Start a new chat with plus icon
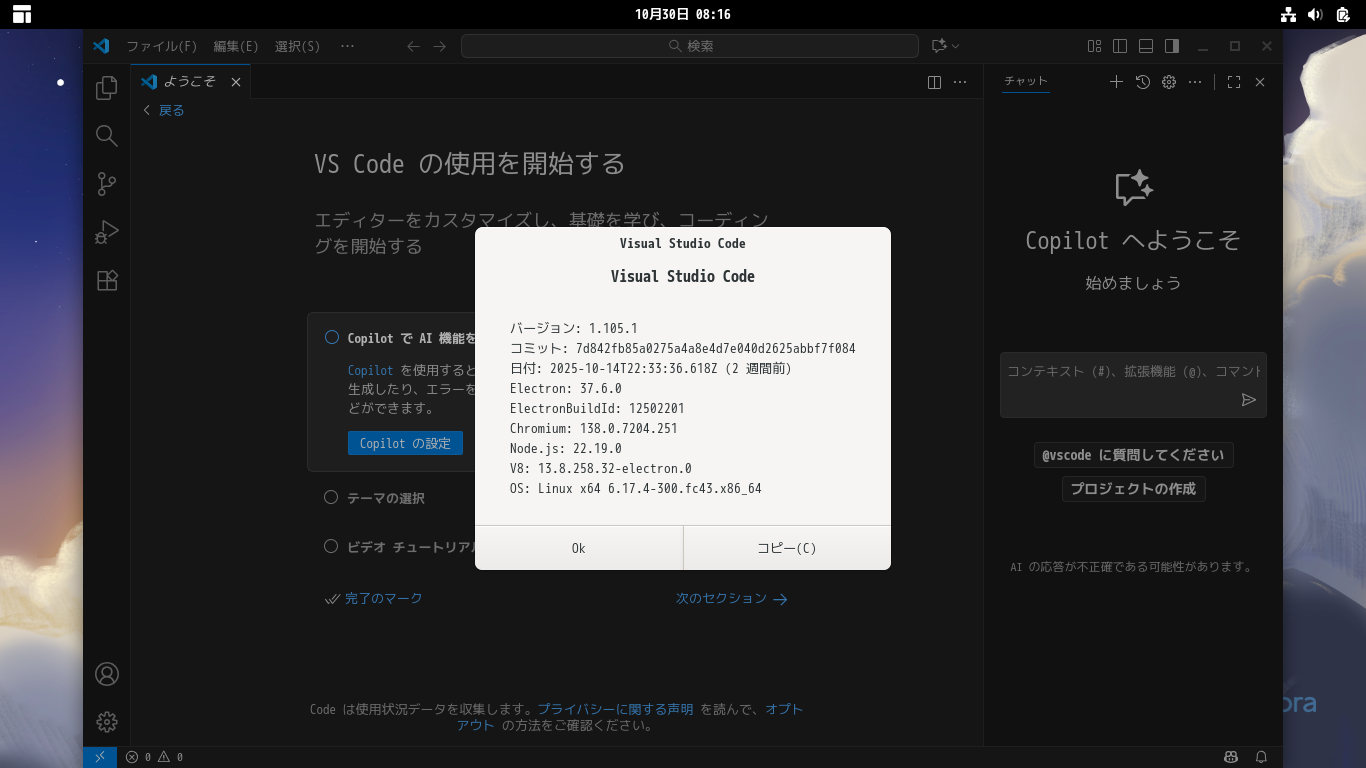 pyautogui.click(x=1117, y=82)
